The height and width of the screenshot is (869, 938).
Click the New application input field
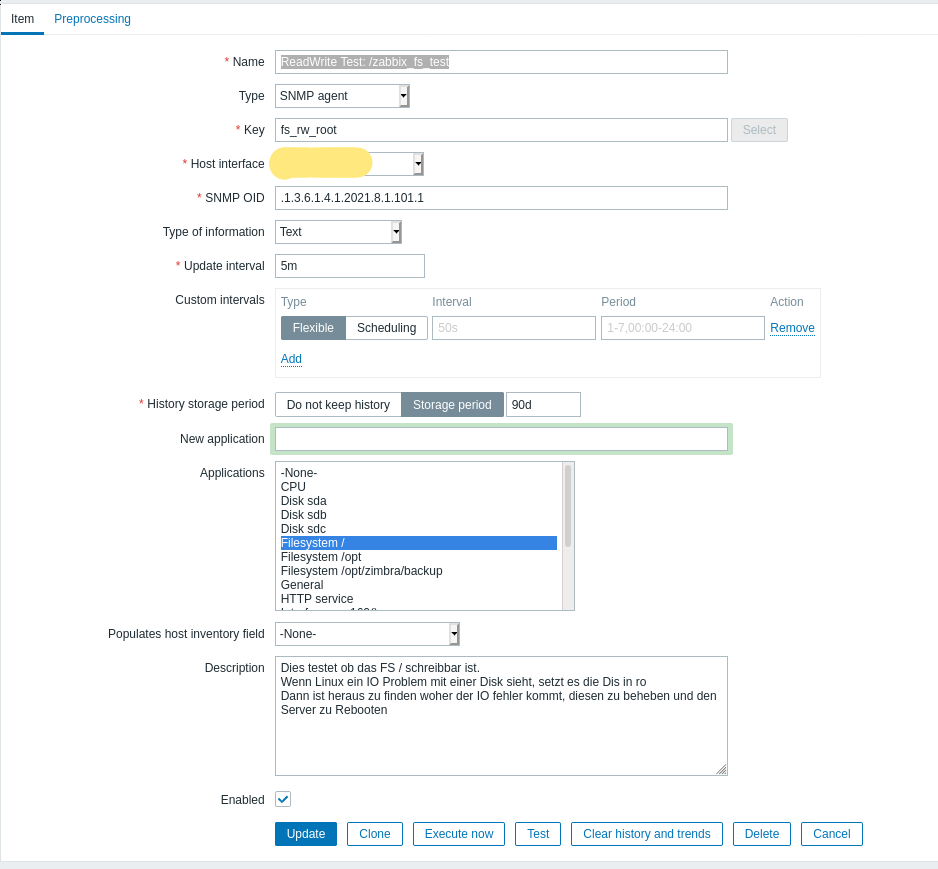[x=501, y=439]
